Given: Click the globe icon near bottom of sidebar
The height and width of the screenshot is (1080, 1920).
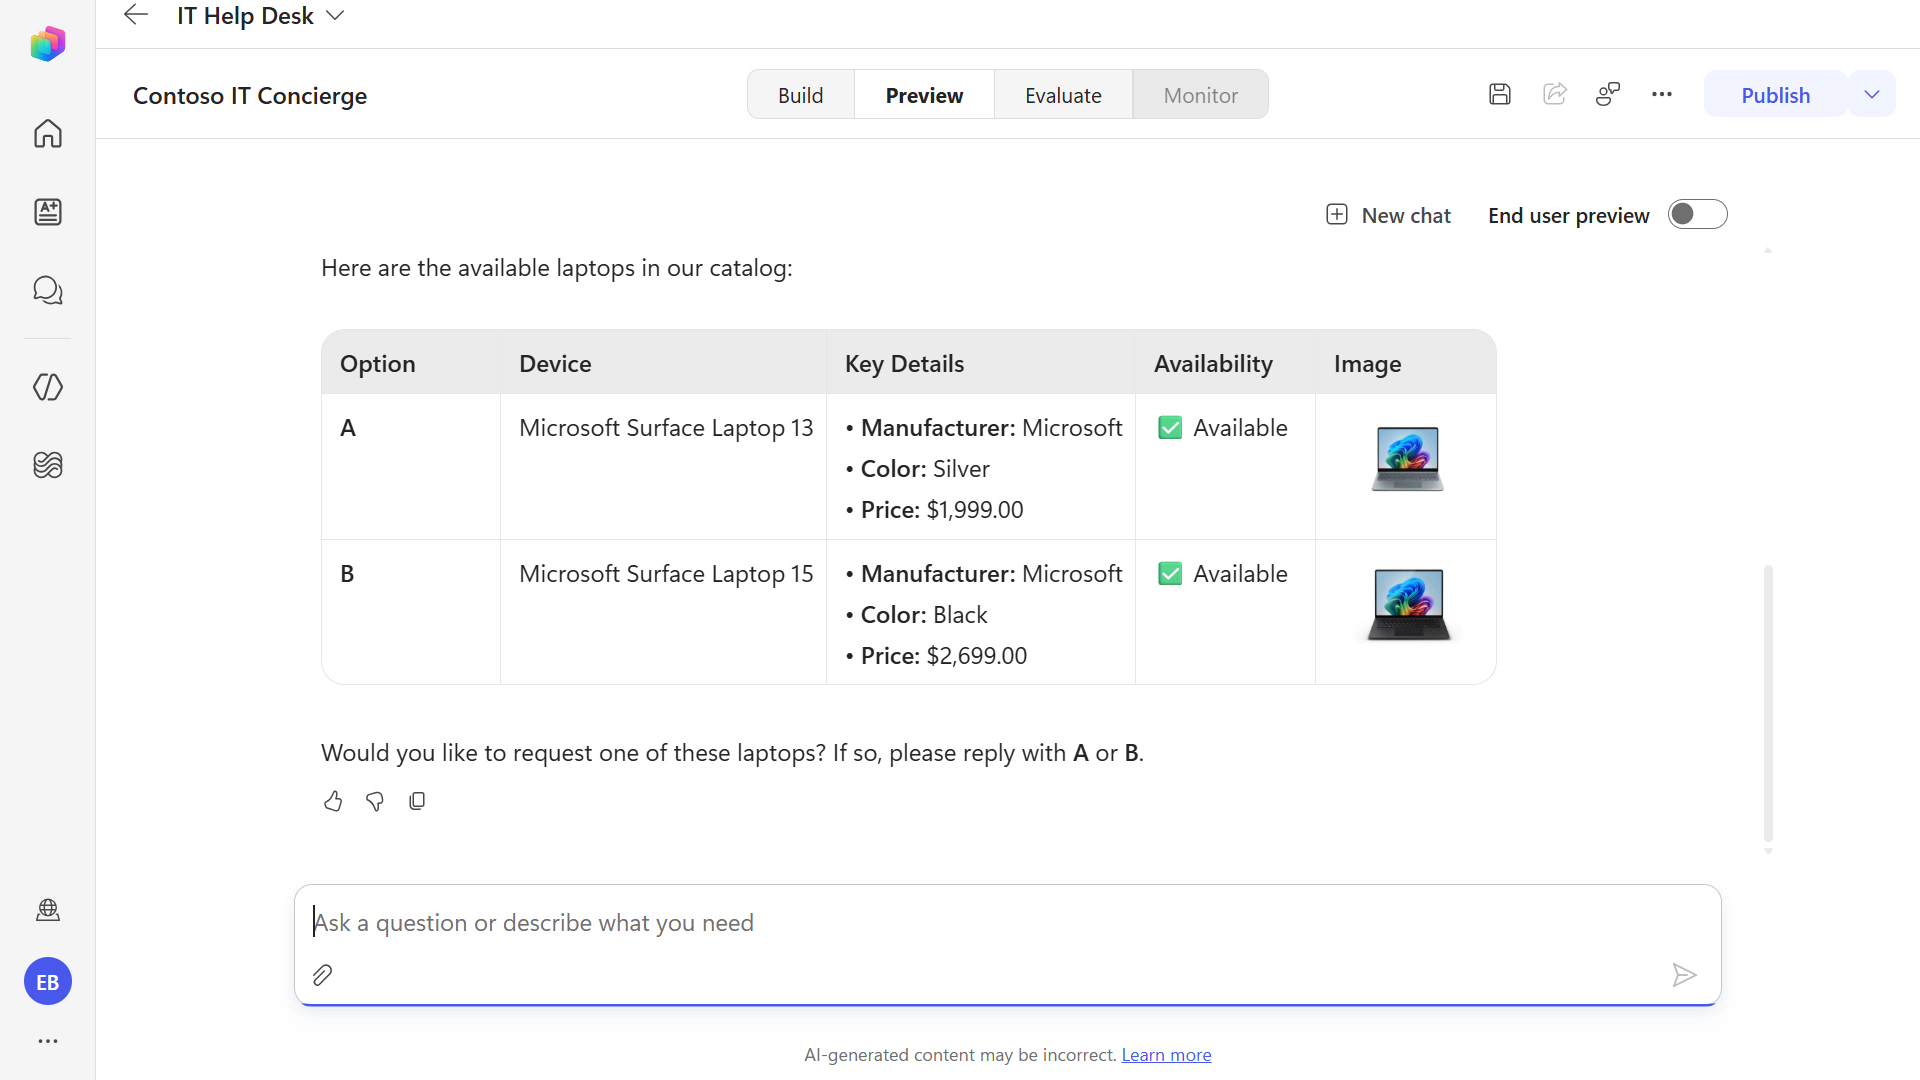Looking at the screenshot, I should (47, 910).
